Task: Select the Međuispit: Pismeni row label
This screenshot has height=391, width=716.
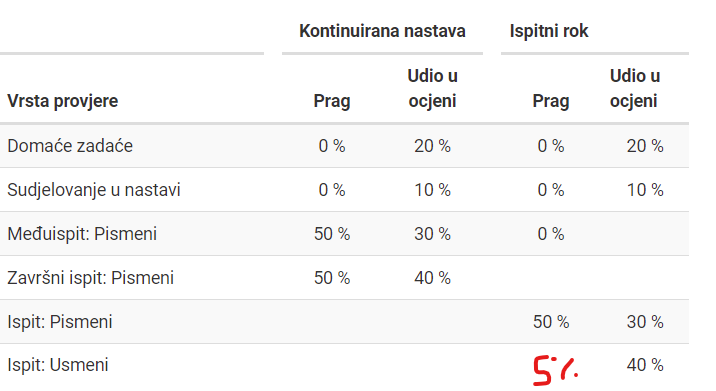Action: pyautogui.click(x=82, y=234)
